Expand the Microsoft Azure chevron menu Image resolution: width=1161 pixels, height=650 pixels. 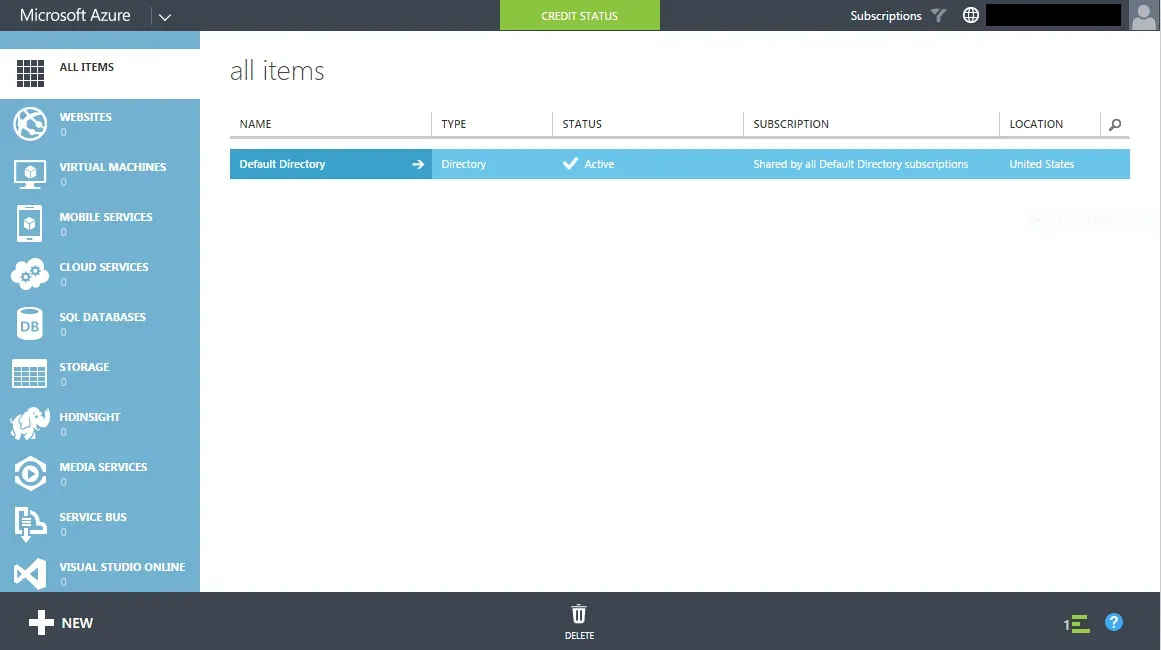165,15
